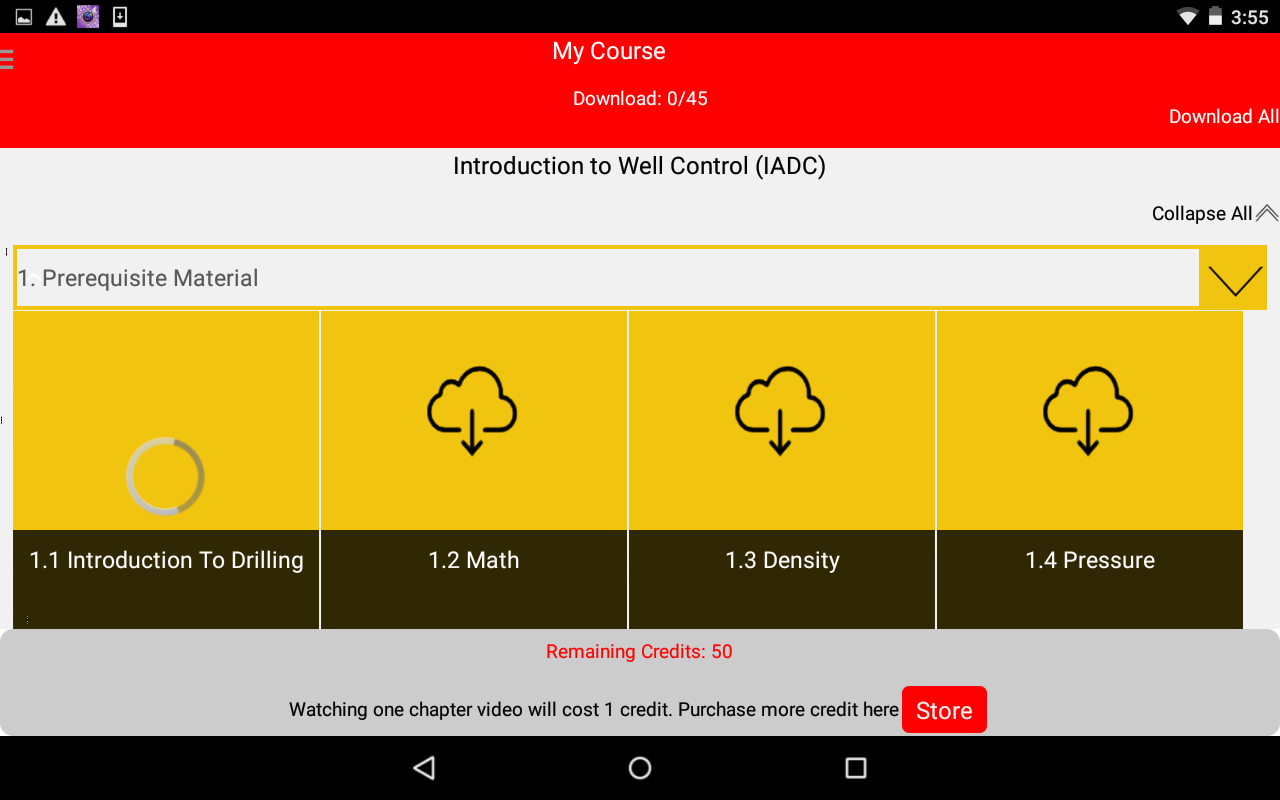
Task: Tap Download All
Action: click(1224, 116)
